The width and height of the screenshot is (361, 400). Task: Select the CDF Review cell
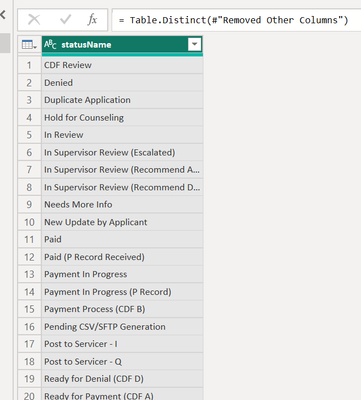[x=122, y=65]
